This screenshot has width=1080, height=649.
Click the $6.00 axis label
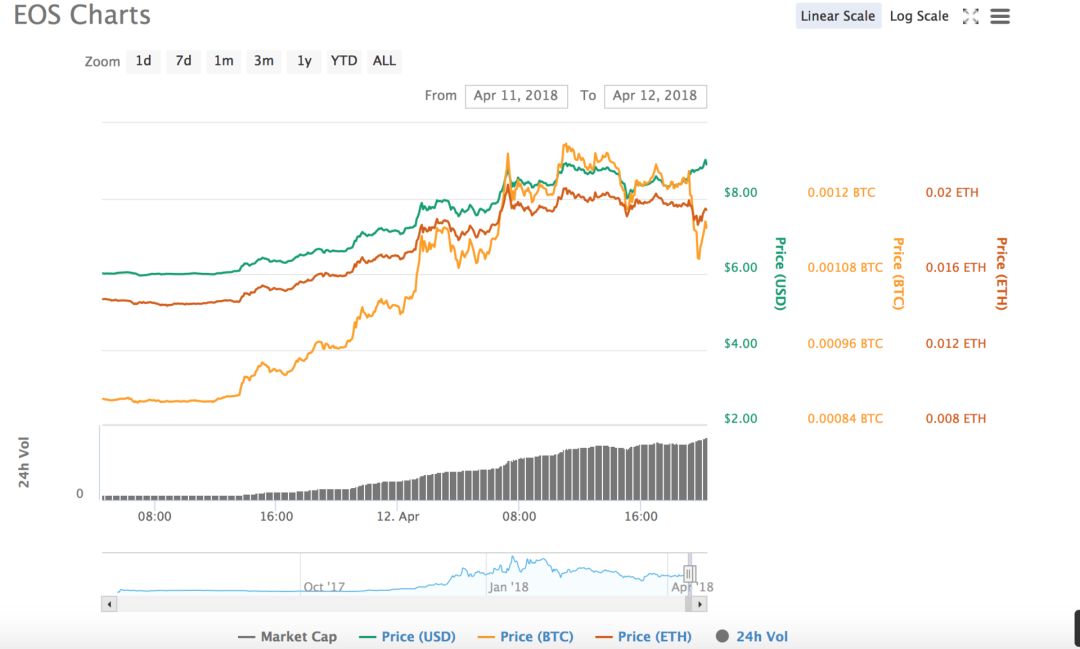point(740,267)
